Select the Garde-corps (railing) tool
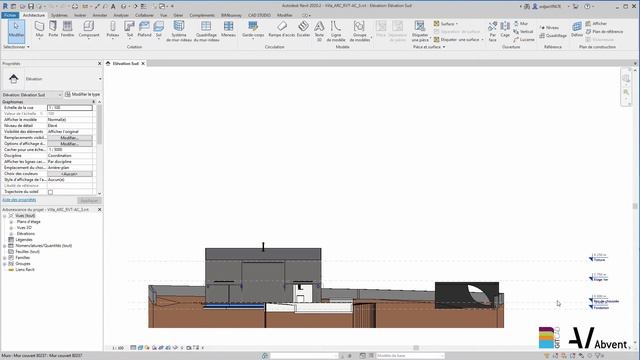Image resolution: width=640 pixels, height=360 pixels. pyautogui.click(x=253, y=29)
